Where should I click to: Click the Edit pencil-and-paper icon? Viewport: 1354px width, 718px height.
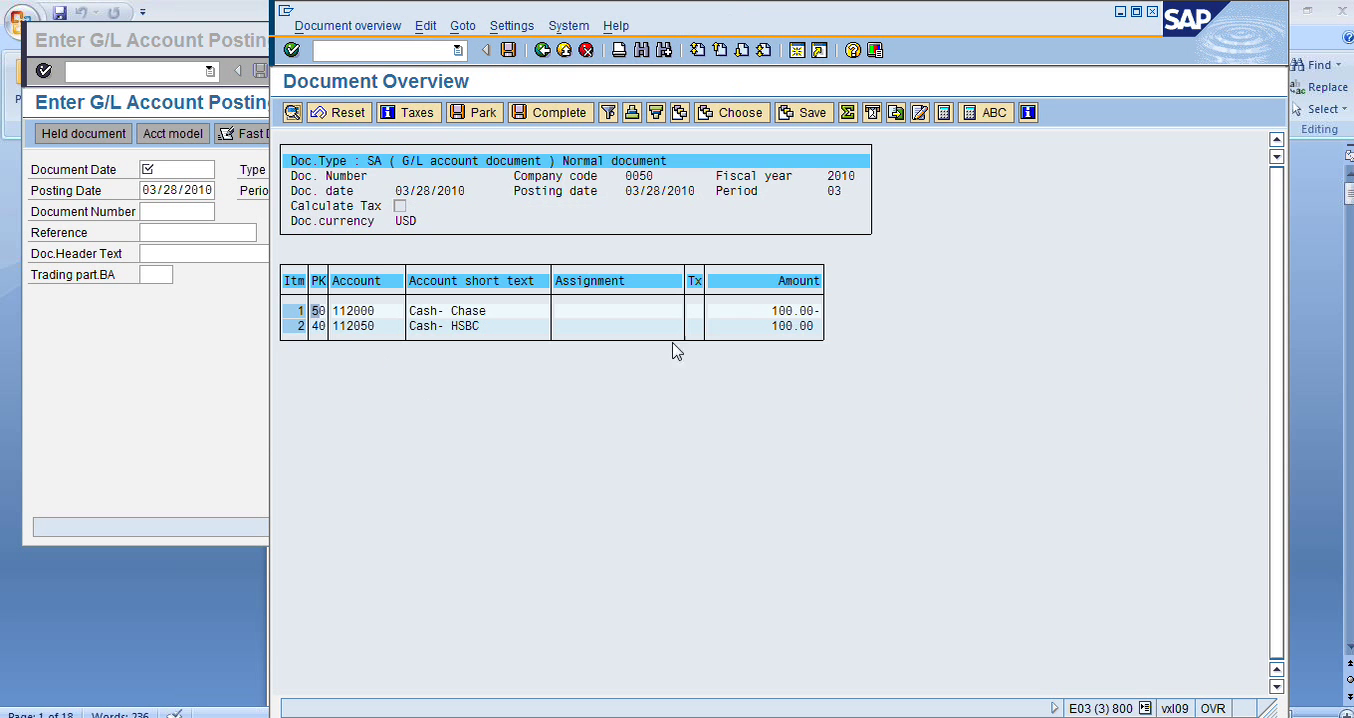click(x=920, y=113)
